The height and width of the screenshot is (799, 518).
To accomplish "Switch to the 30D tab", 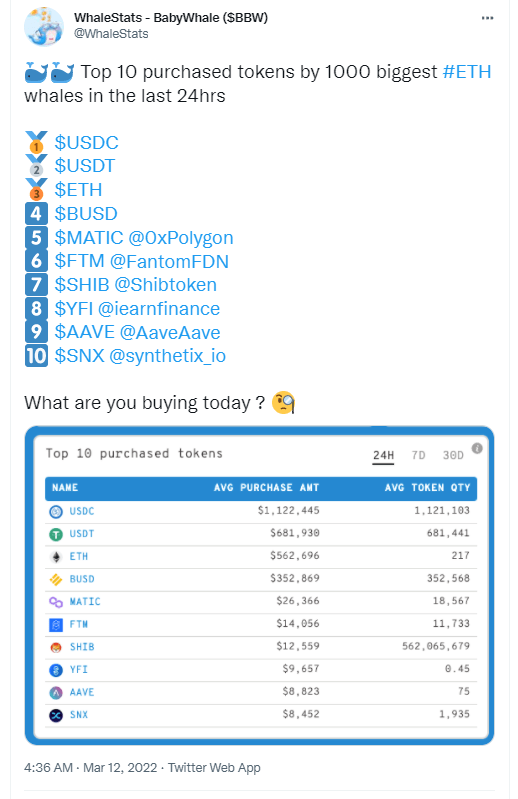I will click(453, 455).
